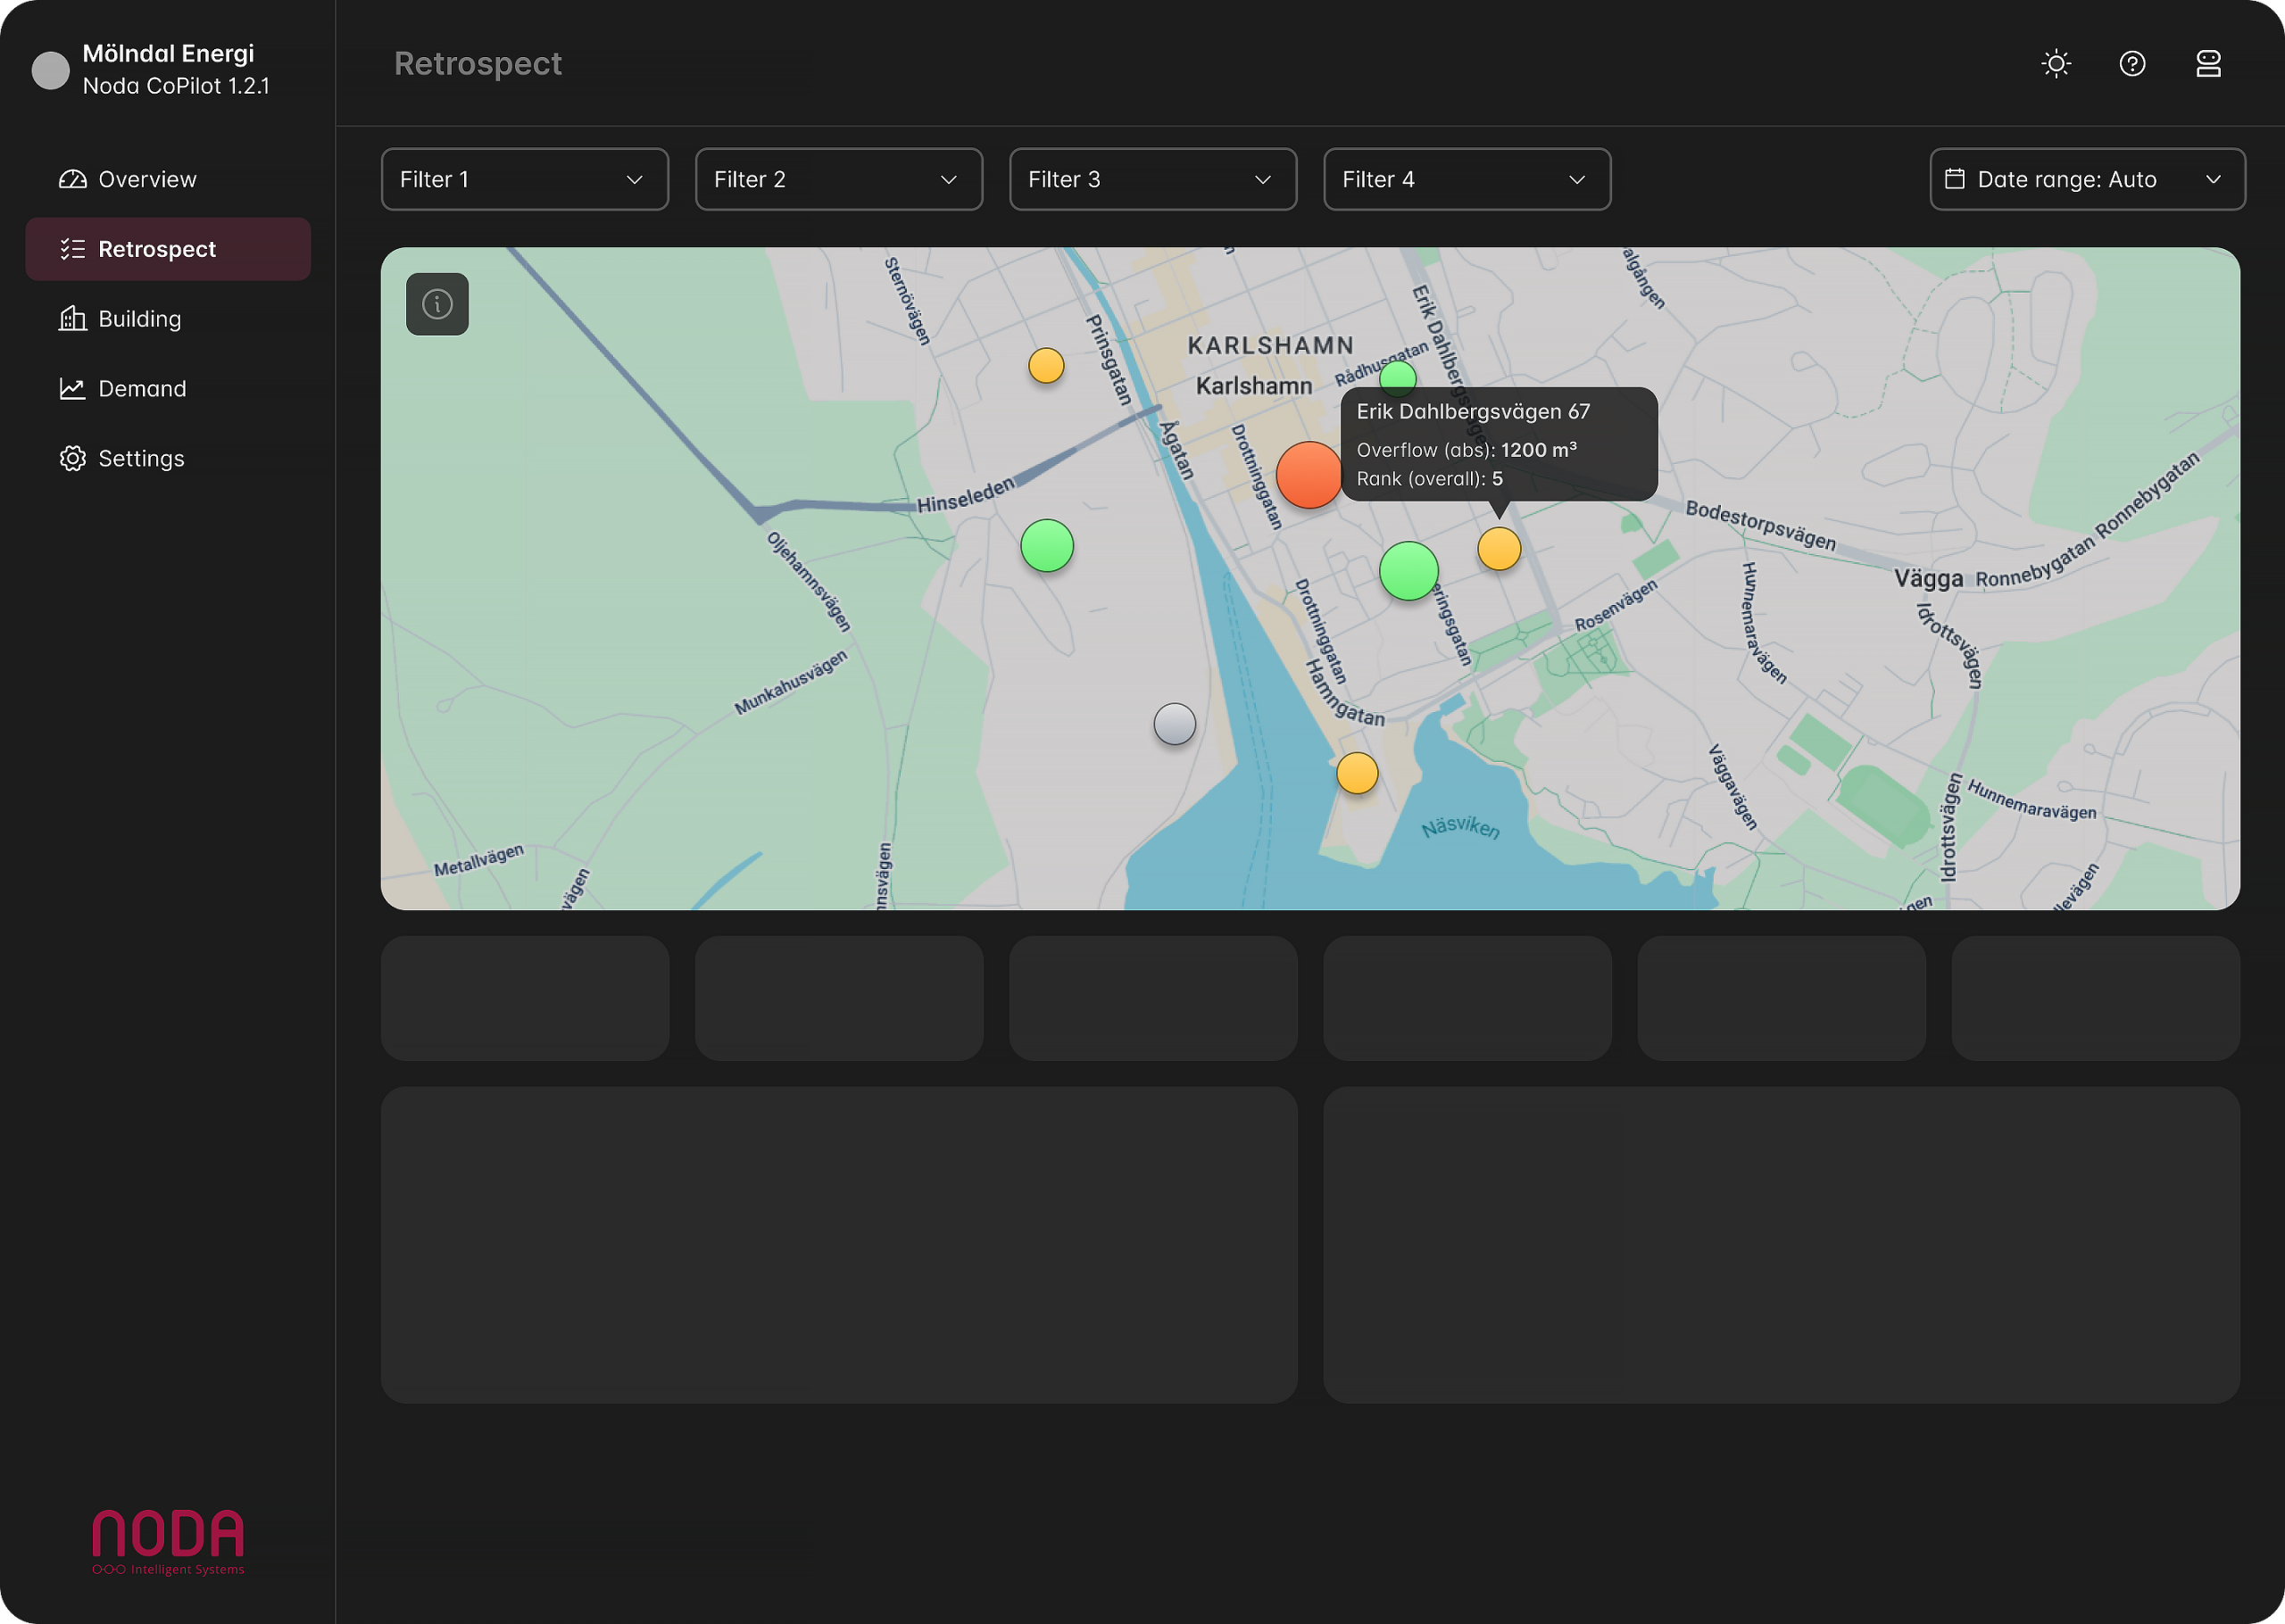The height and width of the screenshot is (1624, 2285).
Task: Open Settings from the sidebar
Action: (x=141, y=459)
